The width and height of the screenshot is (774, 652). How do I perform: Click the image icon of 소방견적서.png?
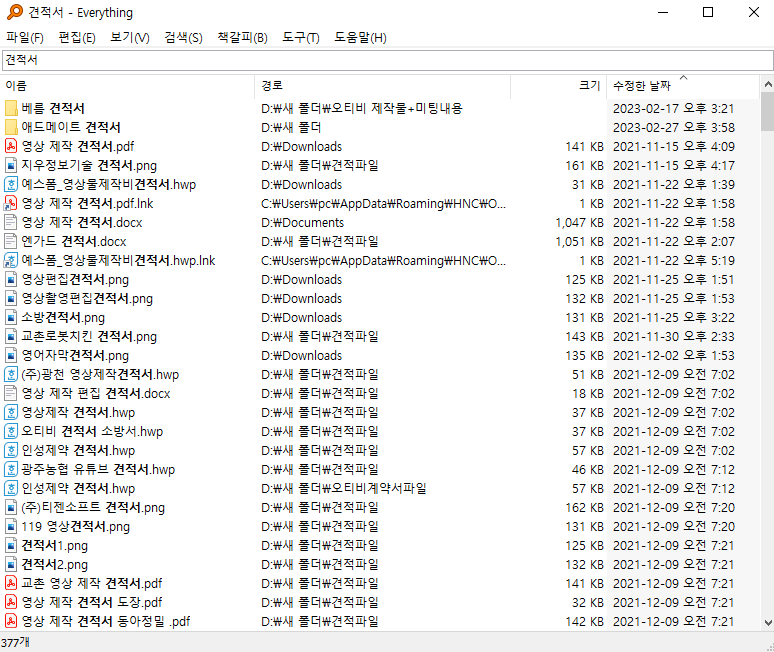(x=11, y=317)
